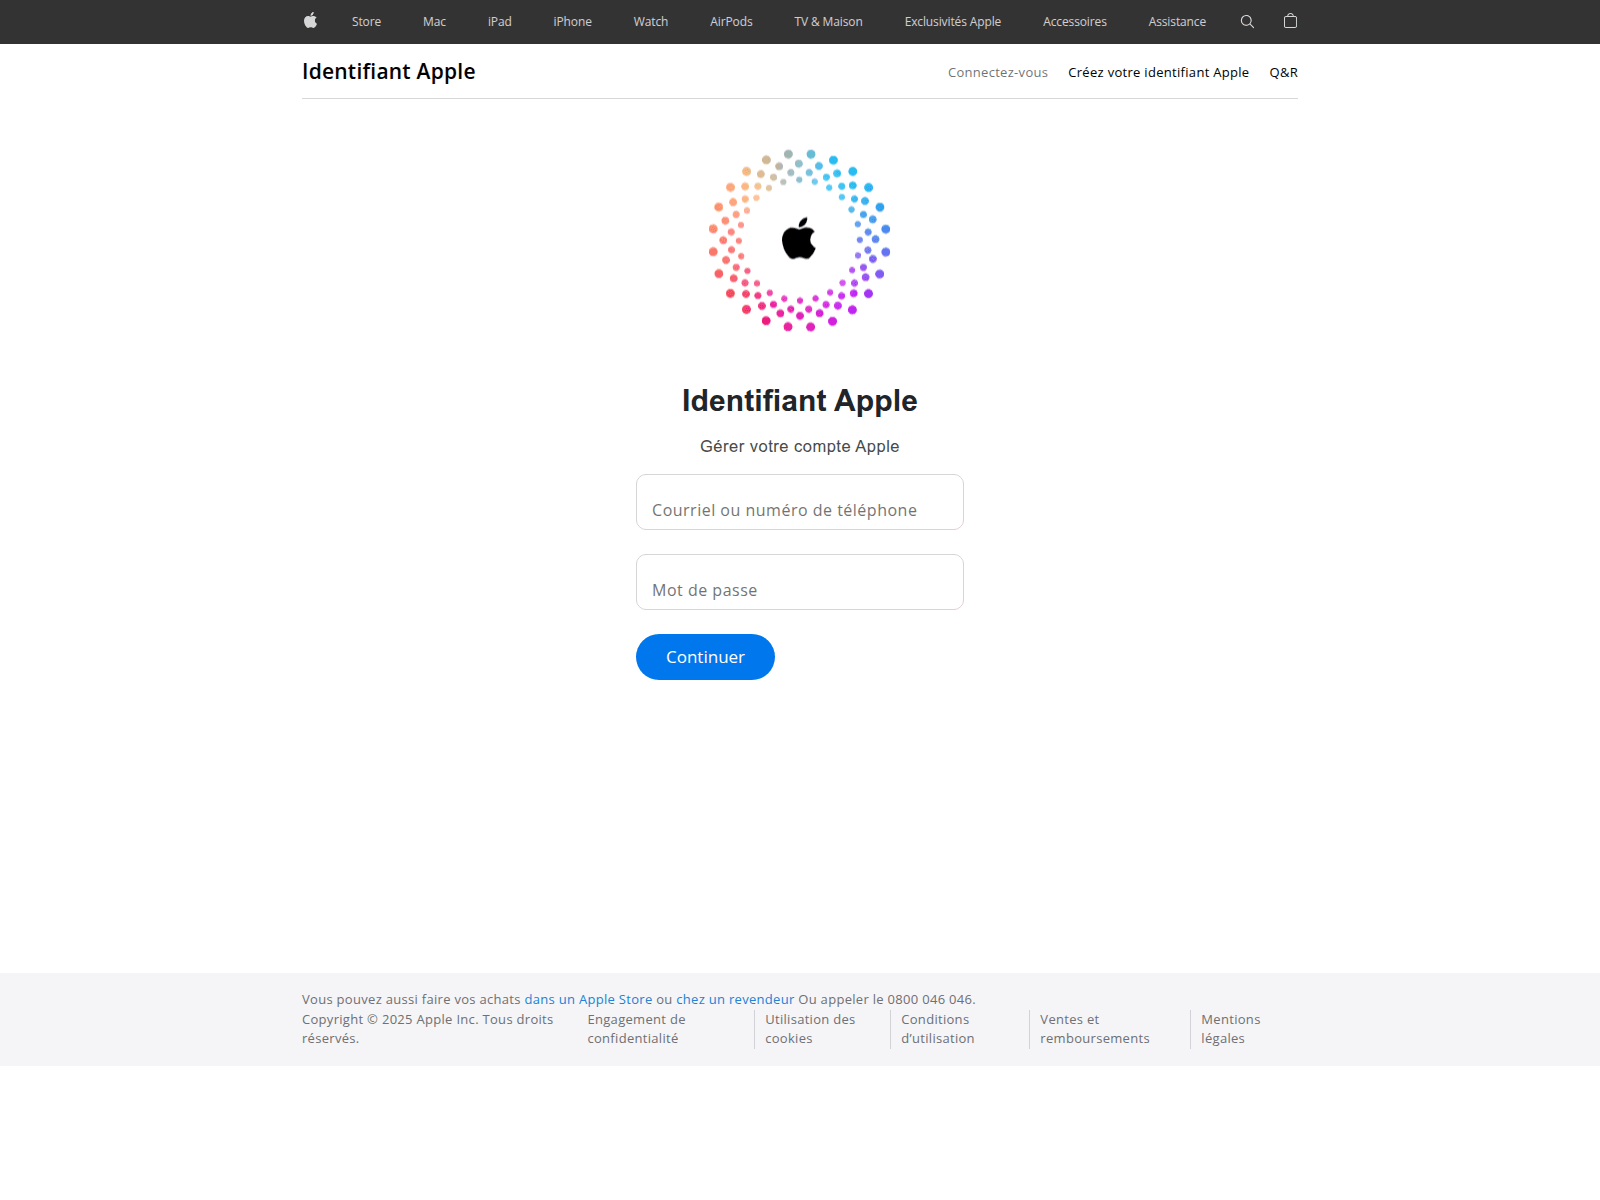The width and height of the screenshot is (1600, 1200).
Task: Open the Q&R link
Action: (x=1283, y=73)
